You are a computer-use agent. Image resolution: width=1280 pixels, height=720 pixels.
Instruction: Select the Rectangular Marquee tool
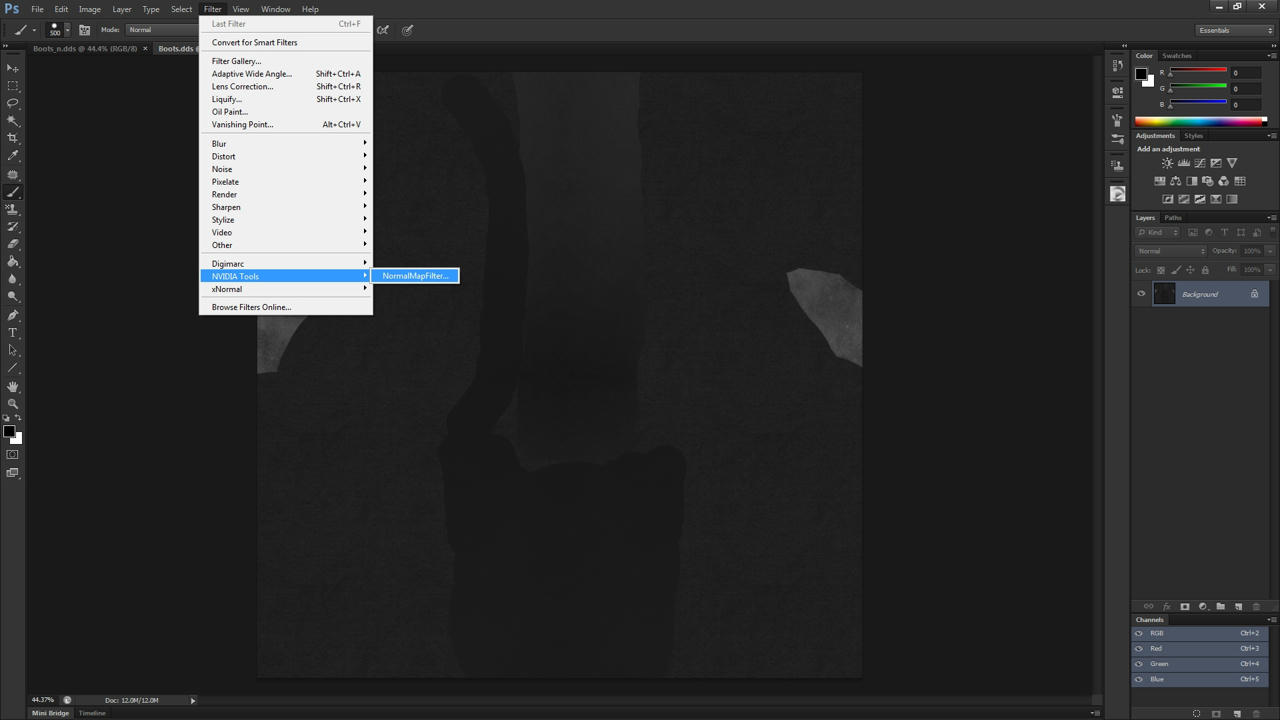[x=13, y=86]
